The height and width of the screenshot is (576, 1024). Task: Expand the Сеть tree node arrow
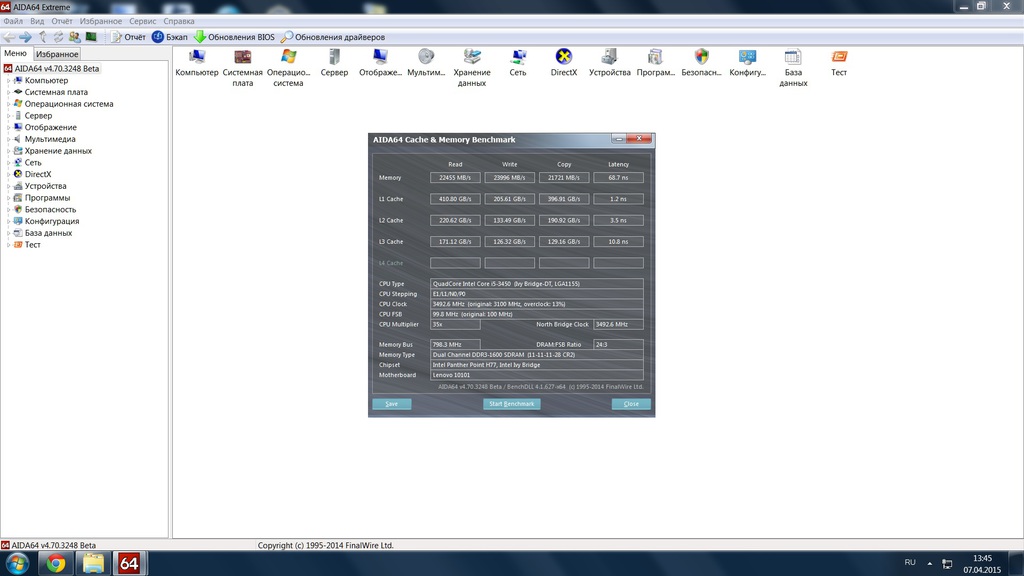(8, 163)
